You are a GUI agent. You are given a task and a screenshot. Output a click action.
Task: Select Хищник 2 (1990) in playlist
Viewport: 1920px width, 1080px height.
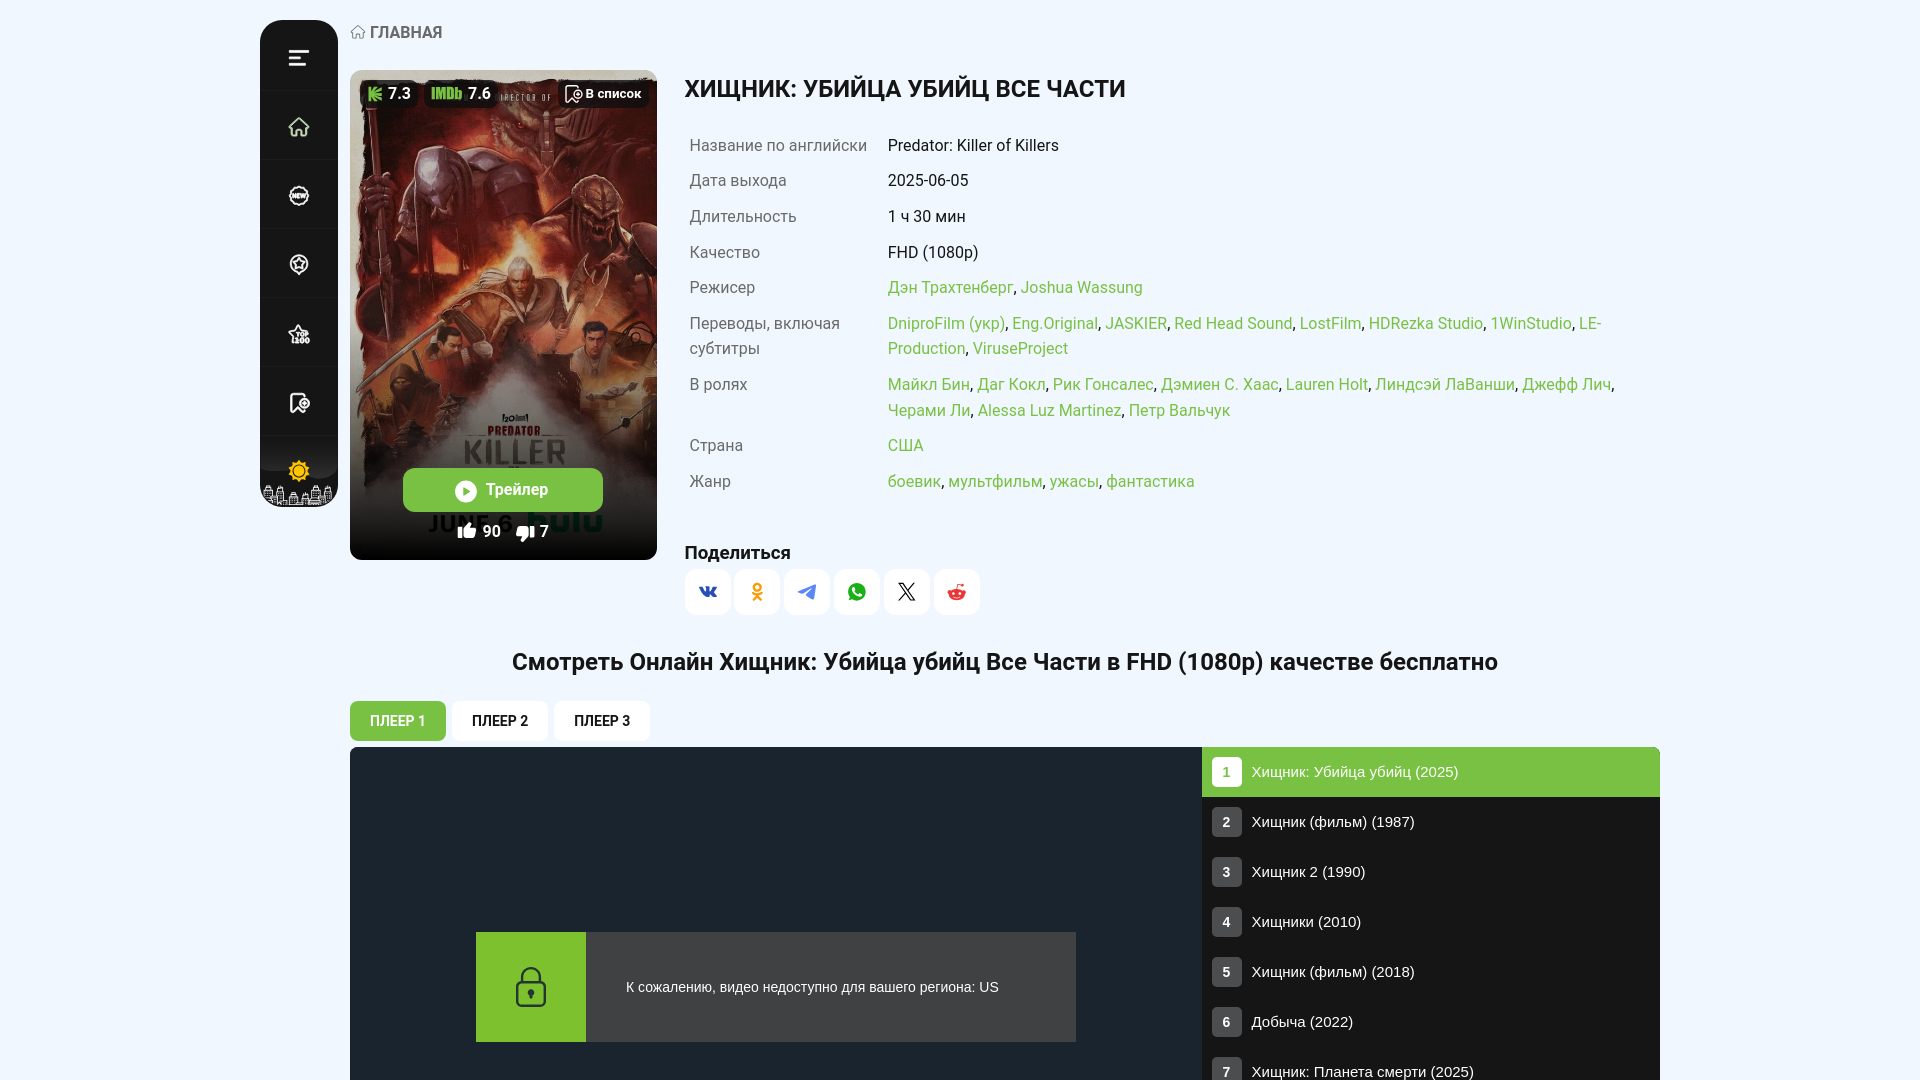[1431, 872]
